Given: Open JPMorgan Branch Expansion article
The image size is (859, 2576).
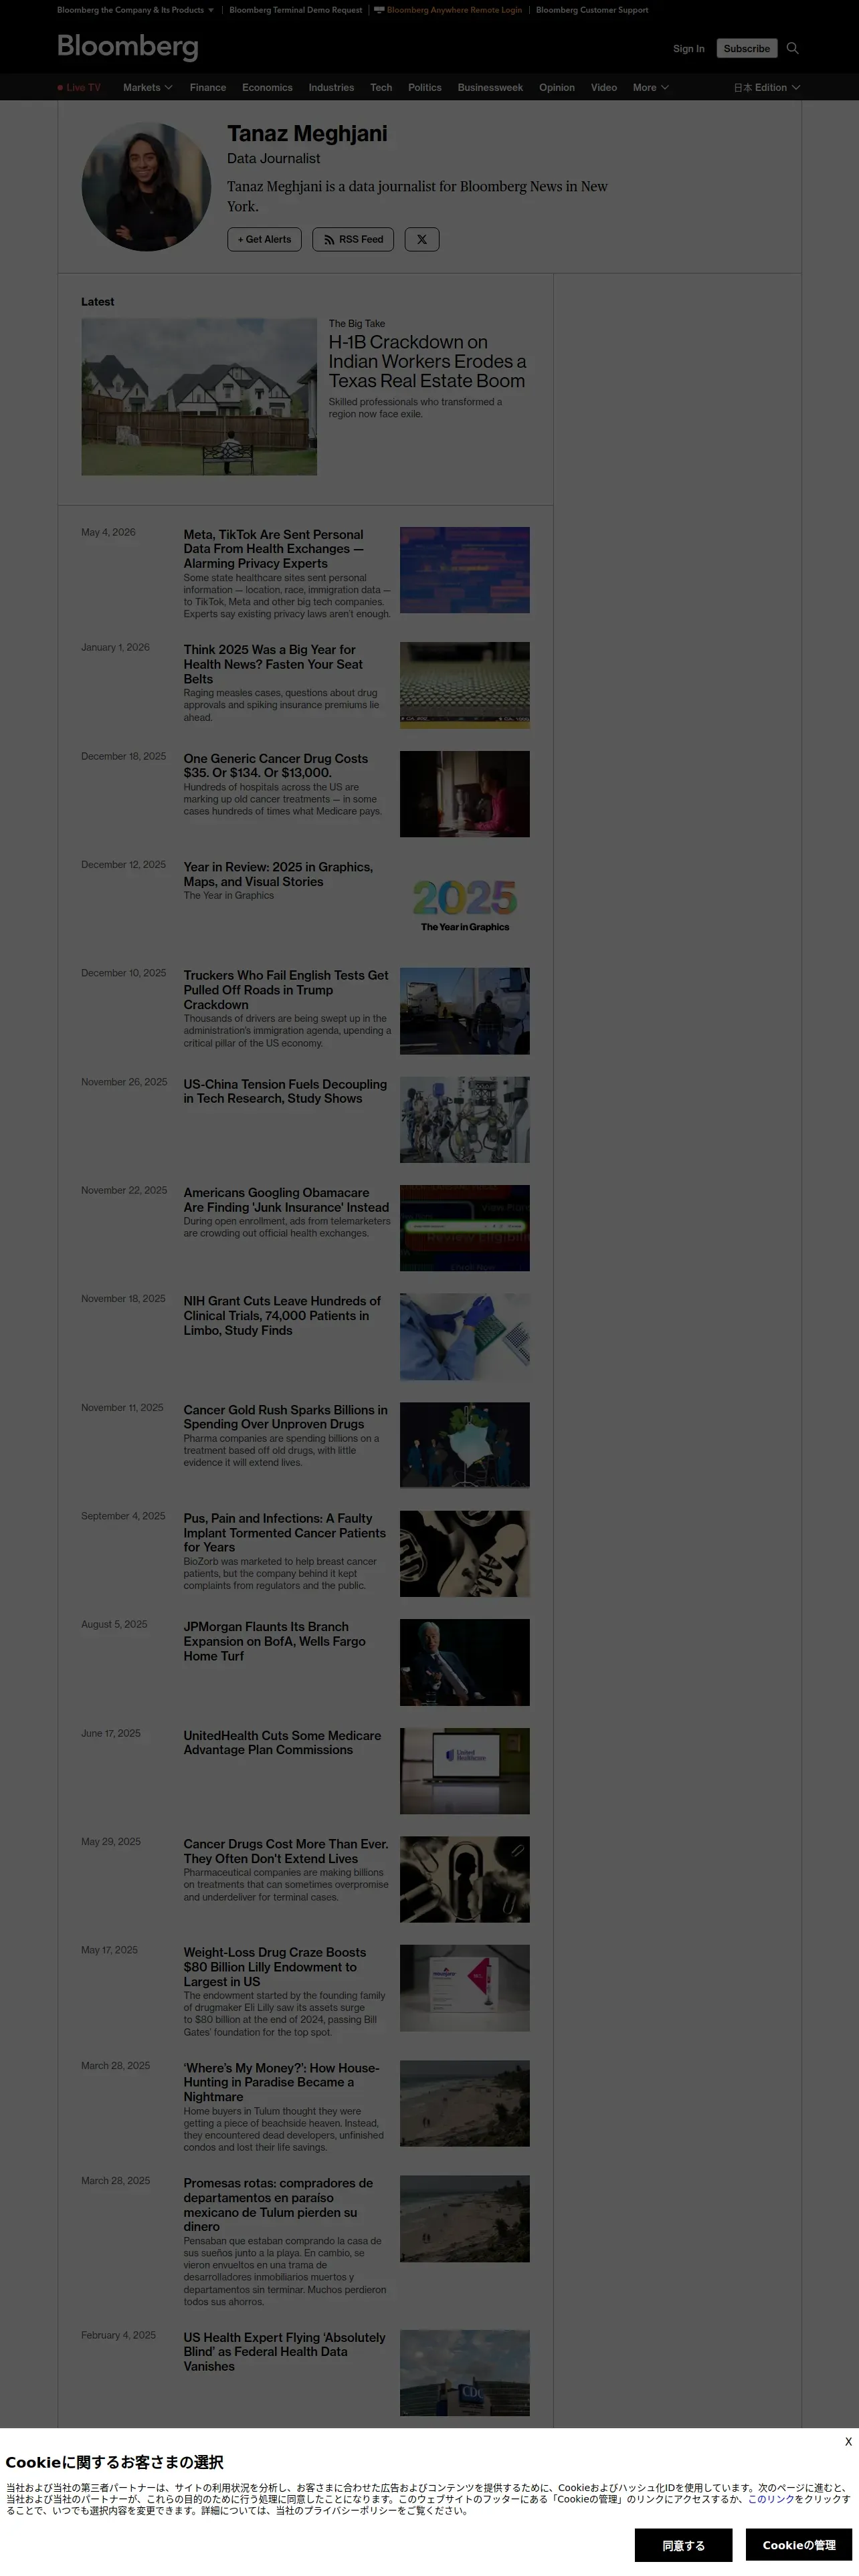Looking at the screenshot, I should (274, 1642).
